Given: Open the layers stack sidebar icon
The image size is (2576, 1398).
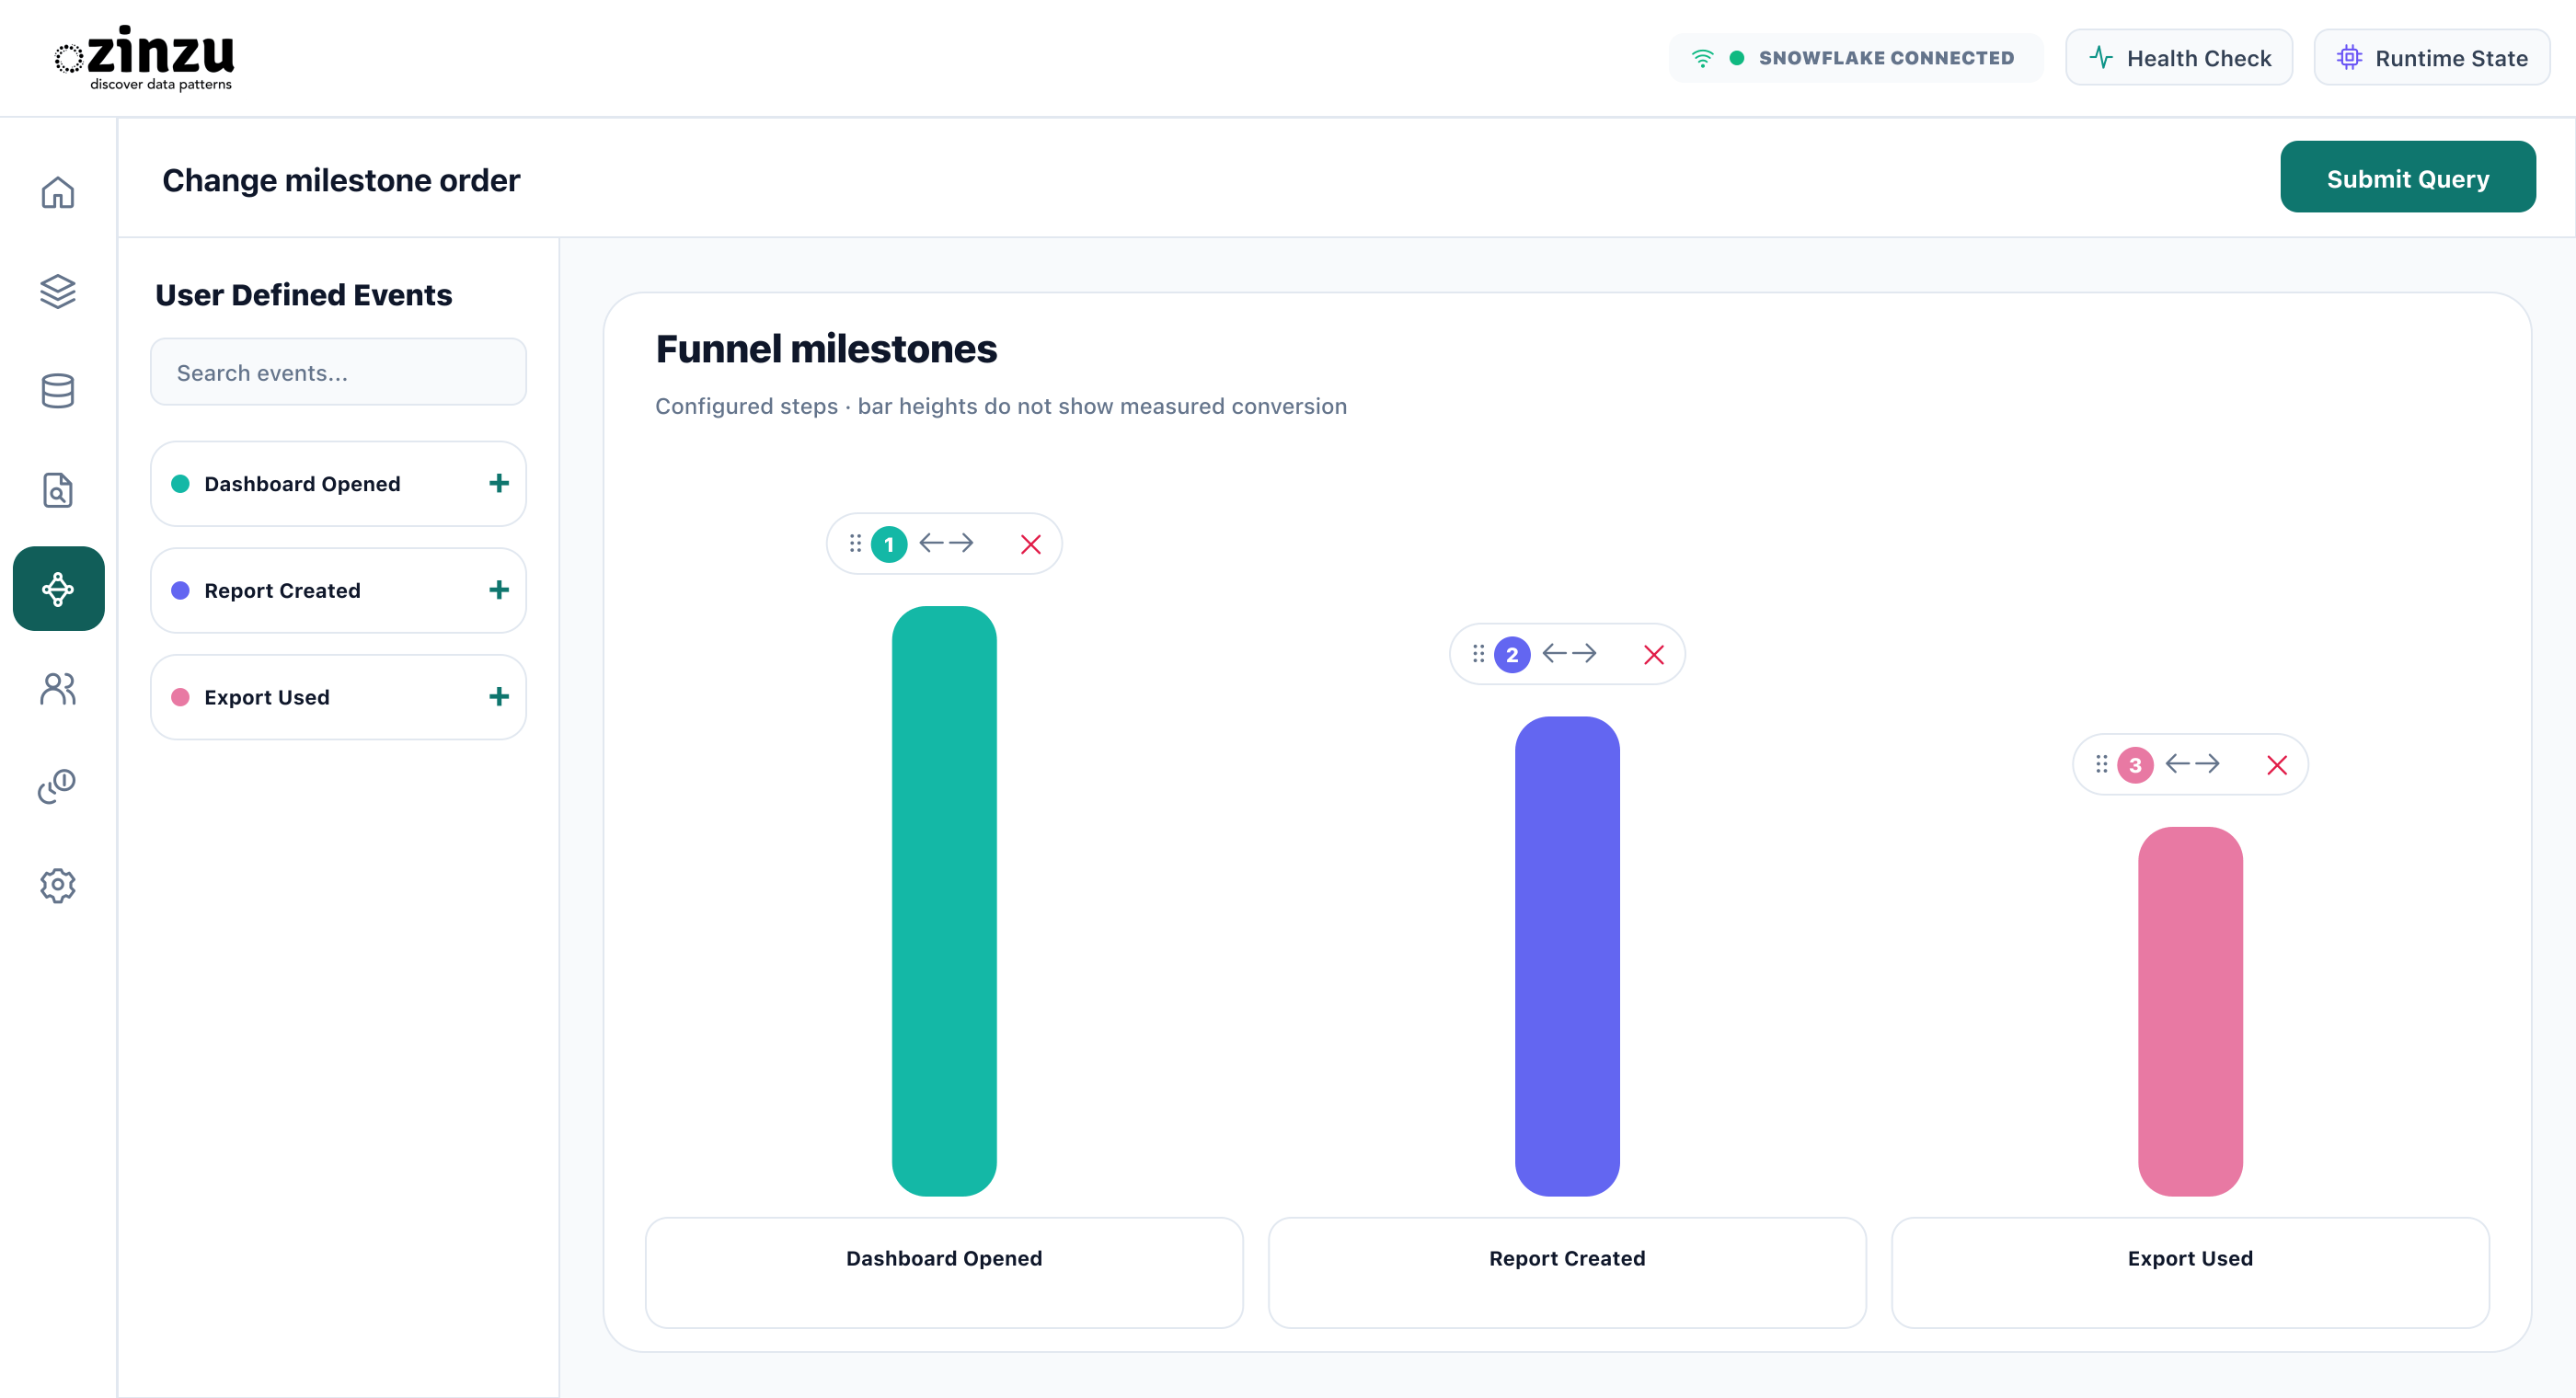Looking at the screenshot, I should tap(58, 291).
